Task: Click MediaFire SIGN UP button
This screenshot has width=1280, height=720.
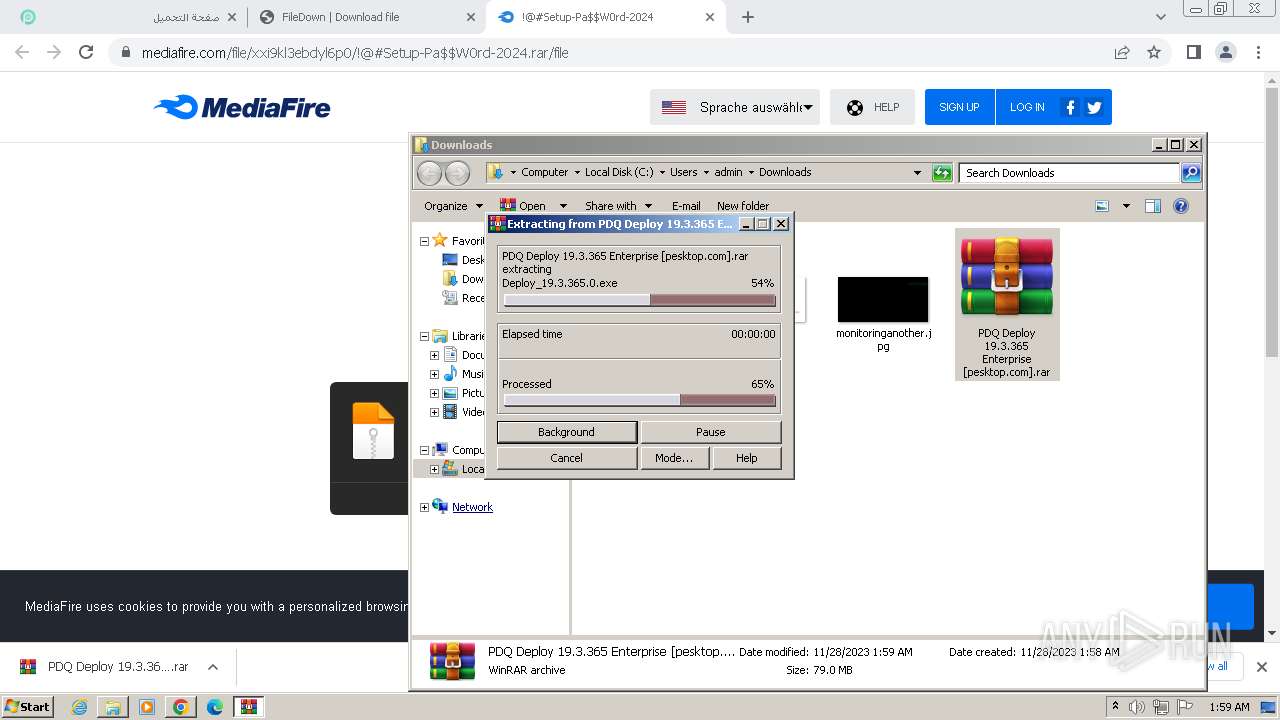Action: [x=959, y=107]
